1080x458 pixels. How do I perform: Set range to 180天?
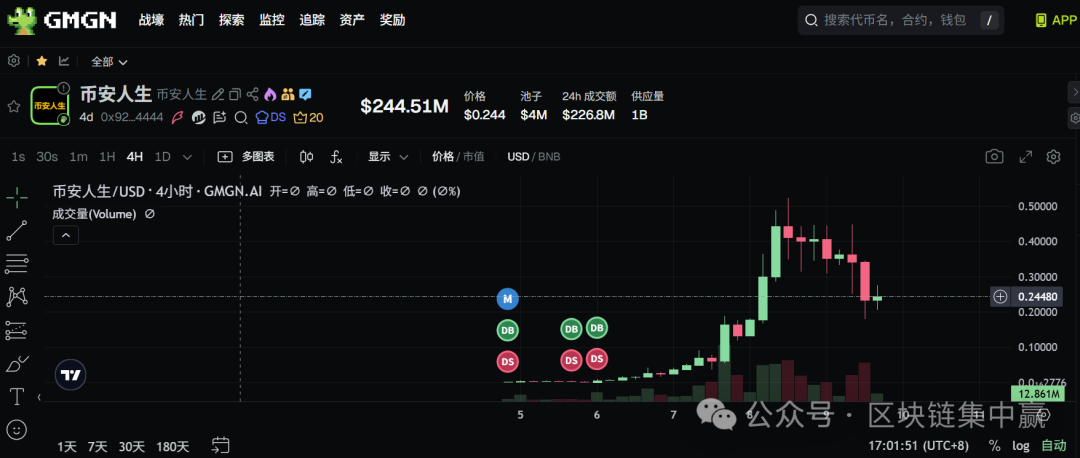pyautogui.click(x=173, y=446)
